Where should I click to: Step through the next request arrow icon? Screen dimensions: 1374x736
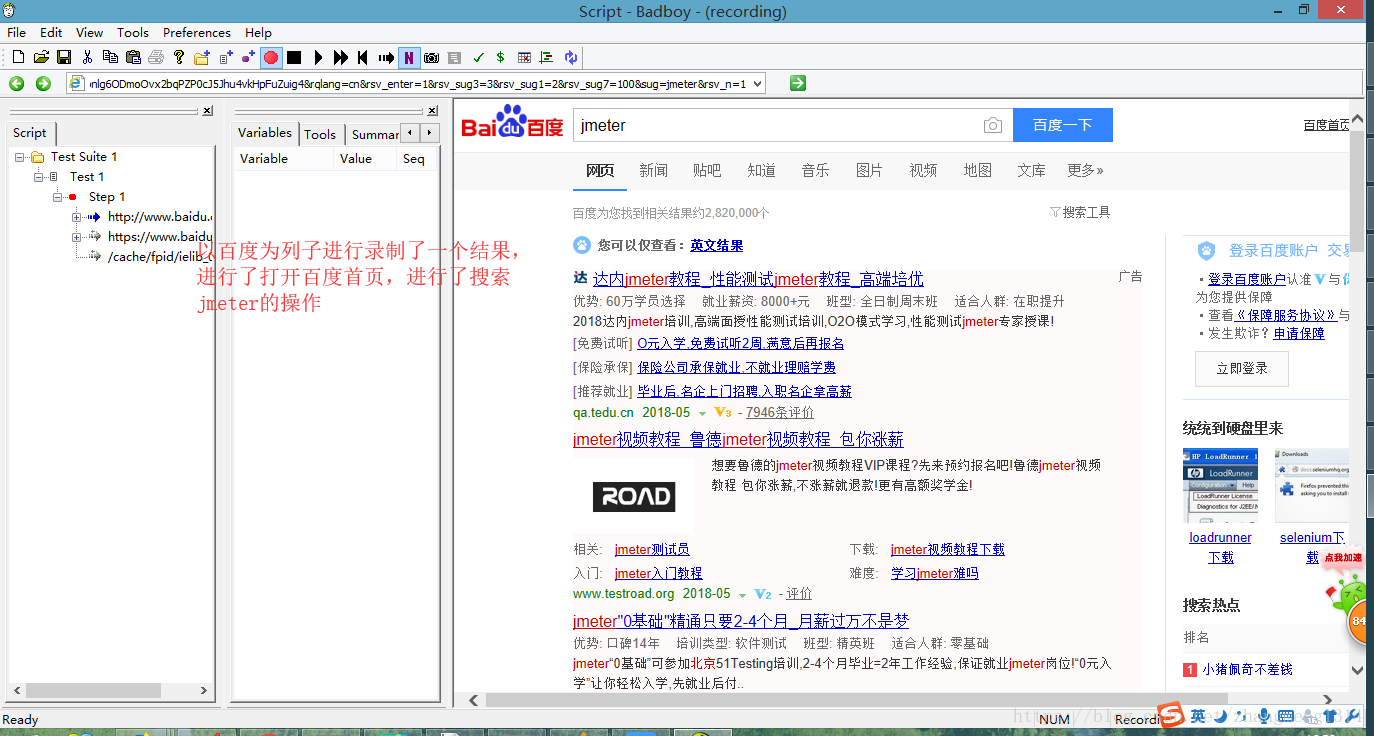(386, 57)
